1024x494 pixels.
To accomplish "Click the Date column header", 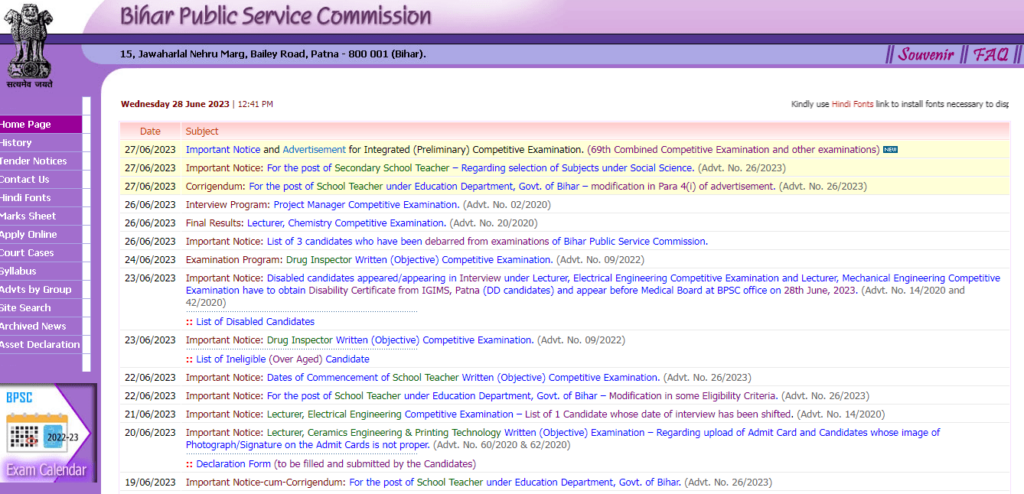I will [150, 131].
